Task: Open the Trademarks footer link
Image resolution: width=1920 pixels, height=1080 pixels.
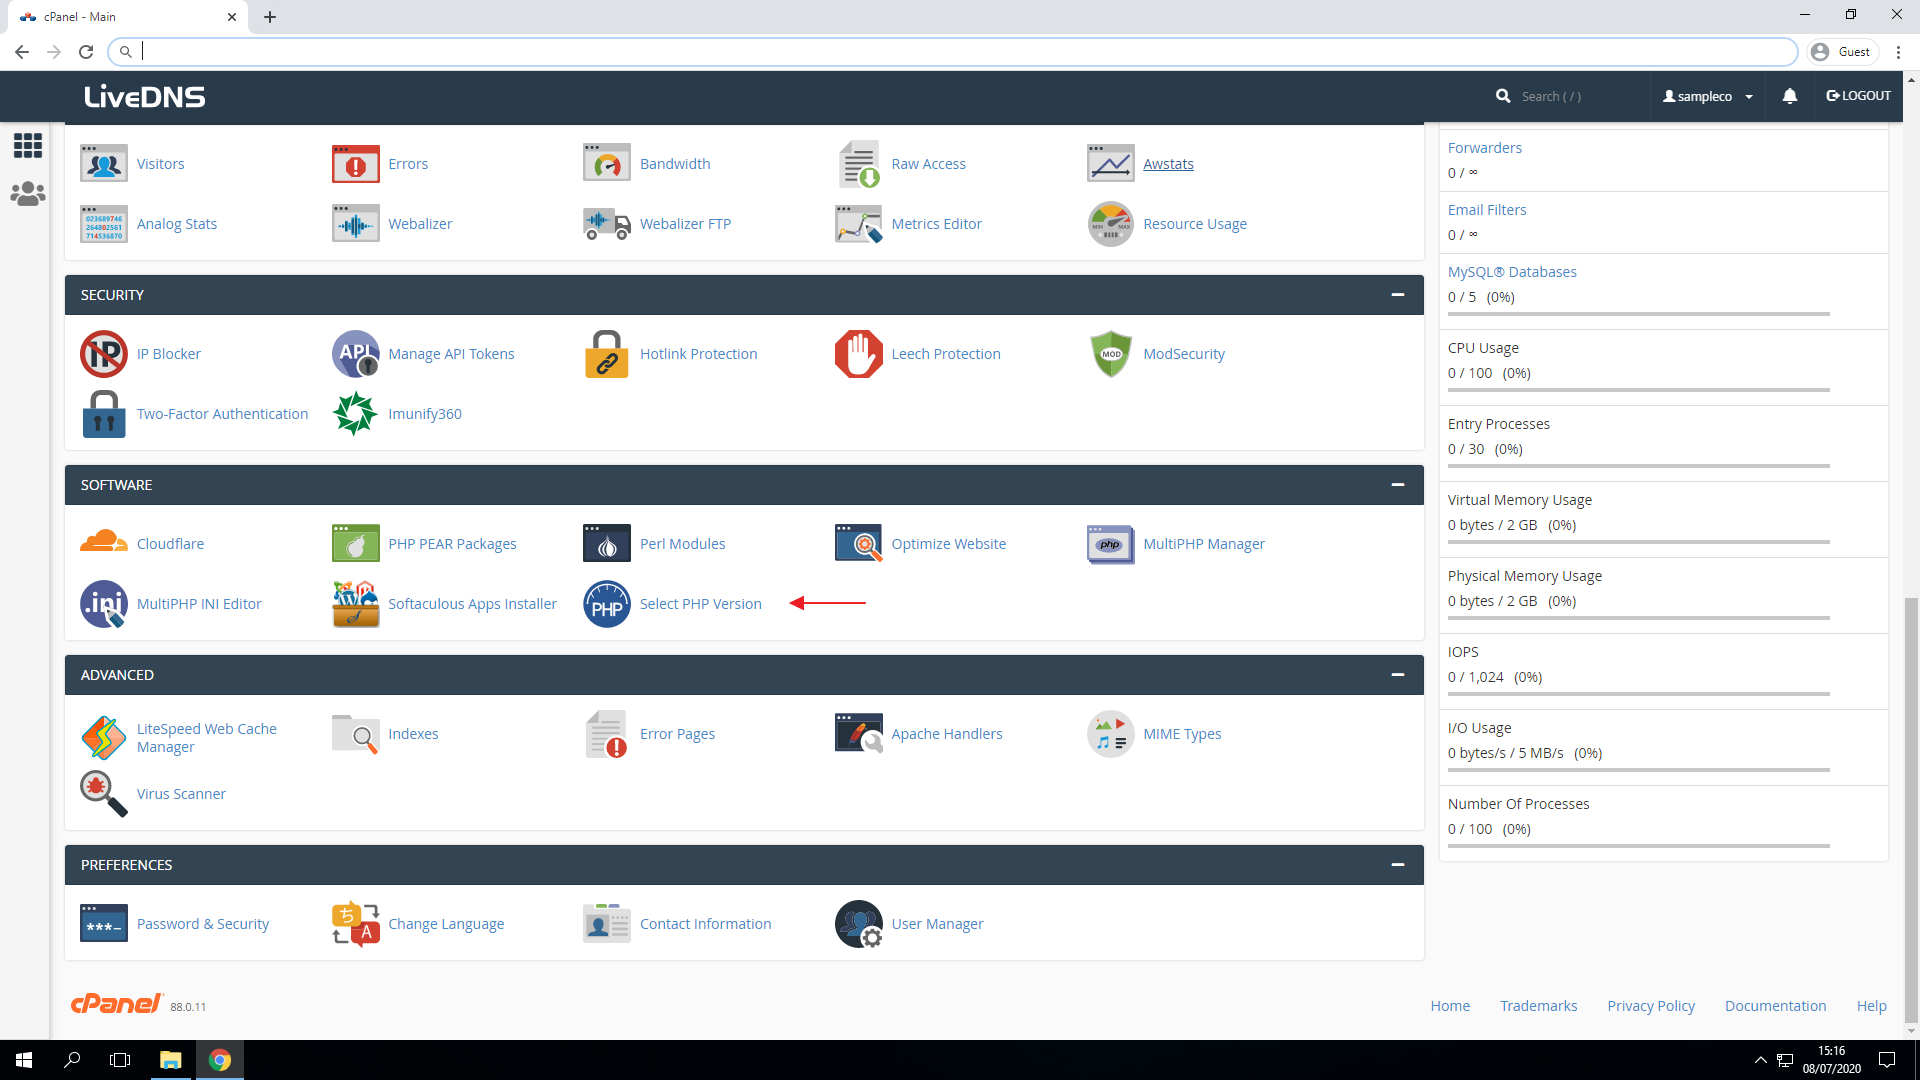Action: pos(1538,1006)
